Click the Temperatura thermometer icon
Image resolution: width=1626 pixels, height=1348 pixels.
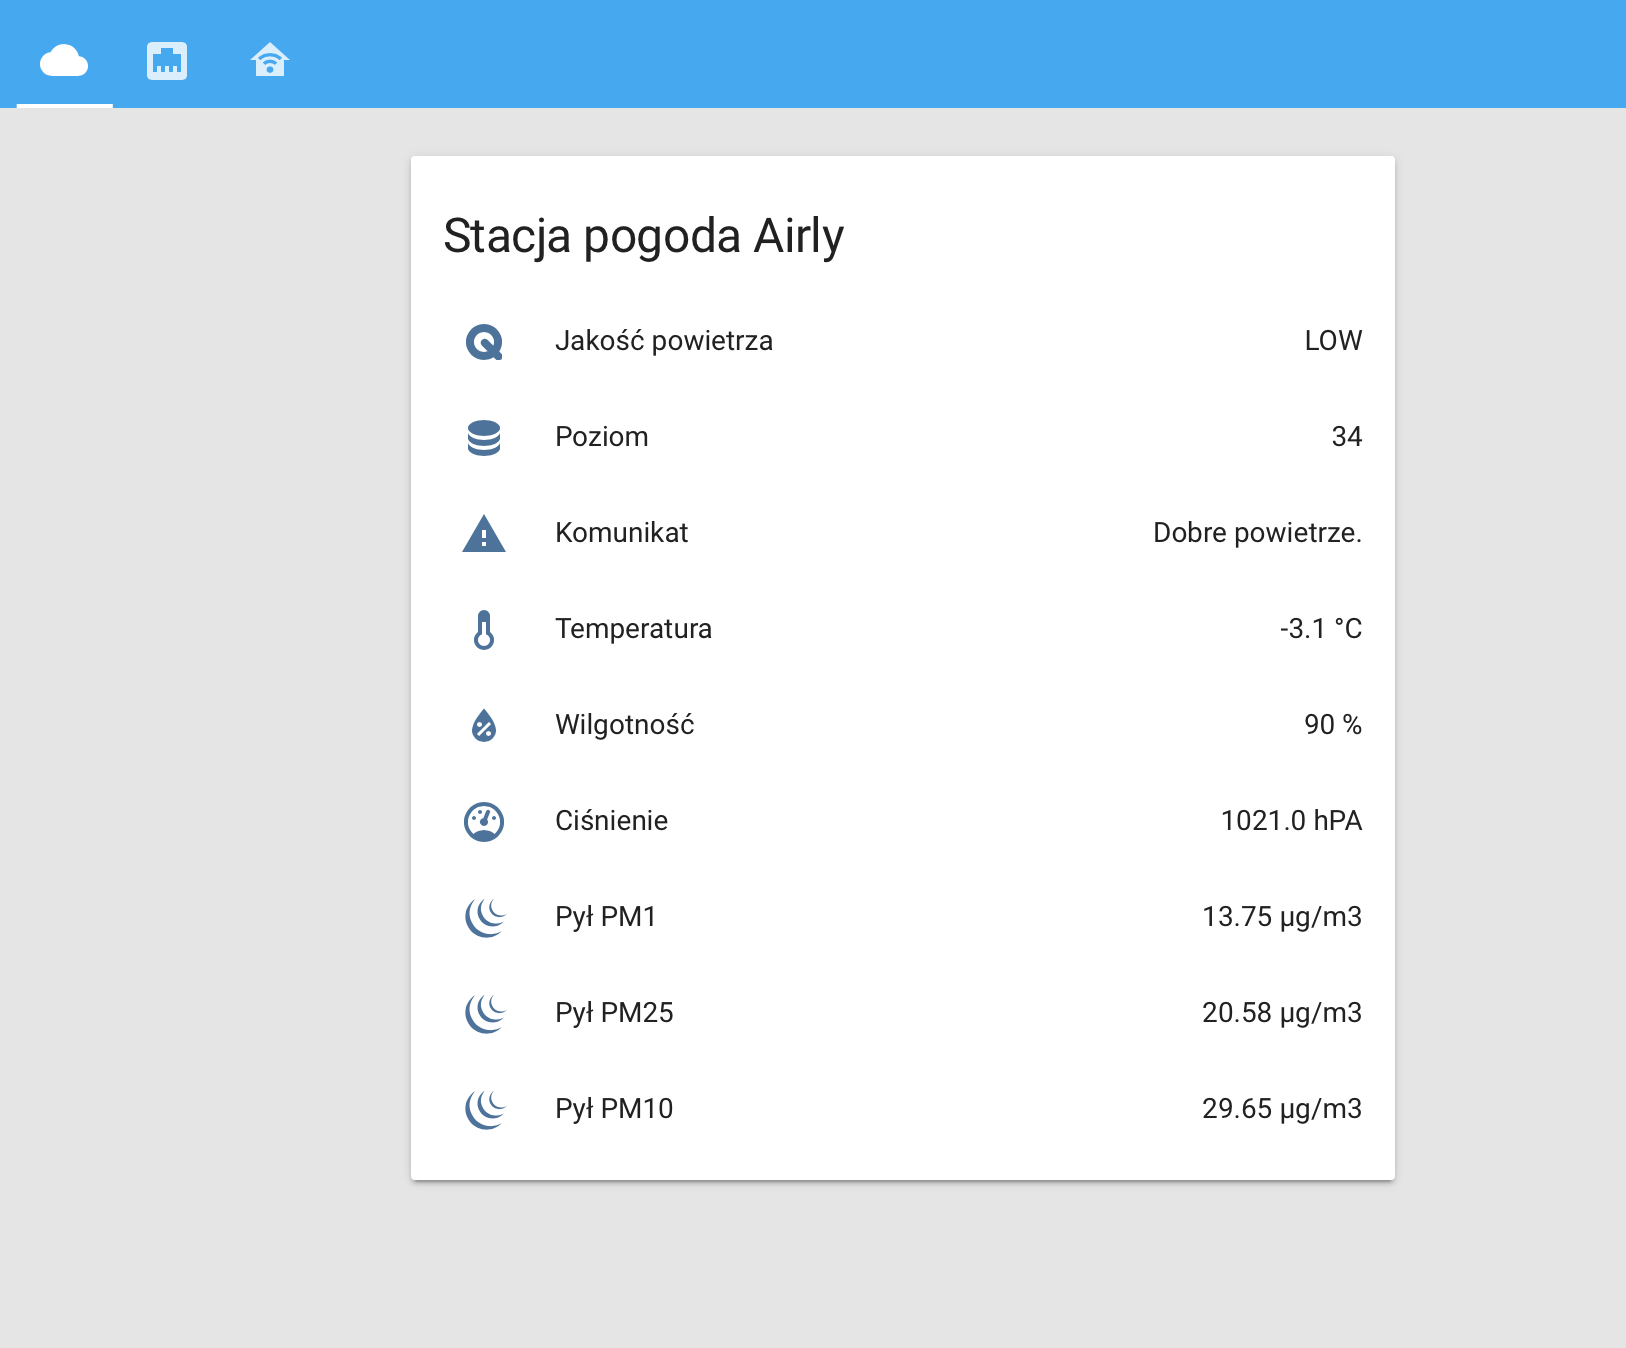point(484,630)
